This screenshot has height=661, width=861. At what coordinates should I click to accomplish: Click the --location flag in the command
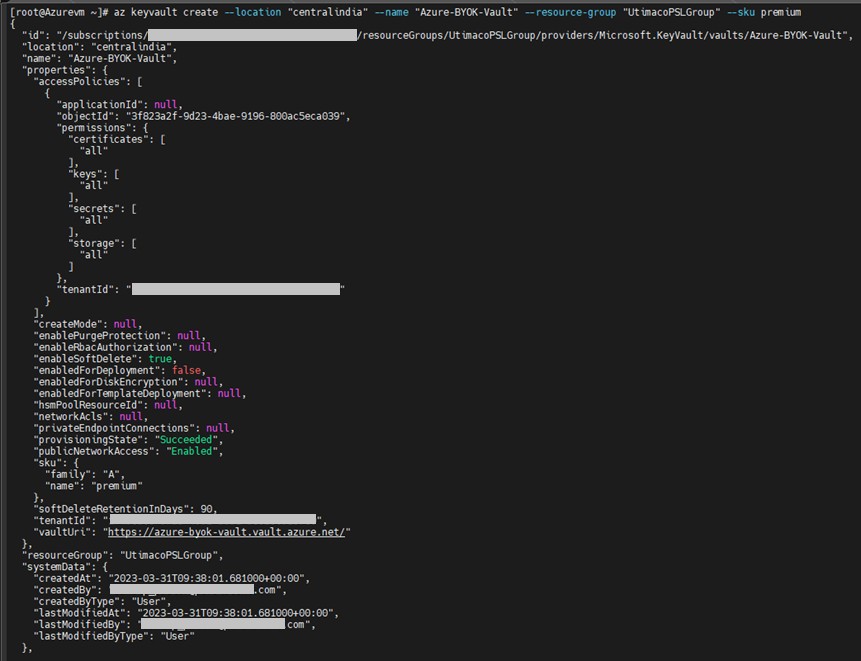(253, 12)
